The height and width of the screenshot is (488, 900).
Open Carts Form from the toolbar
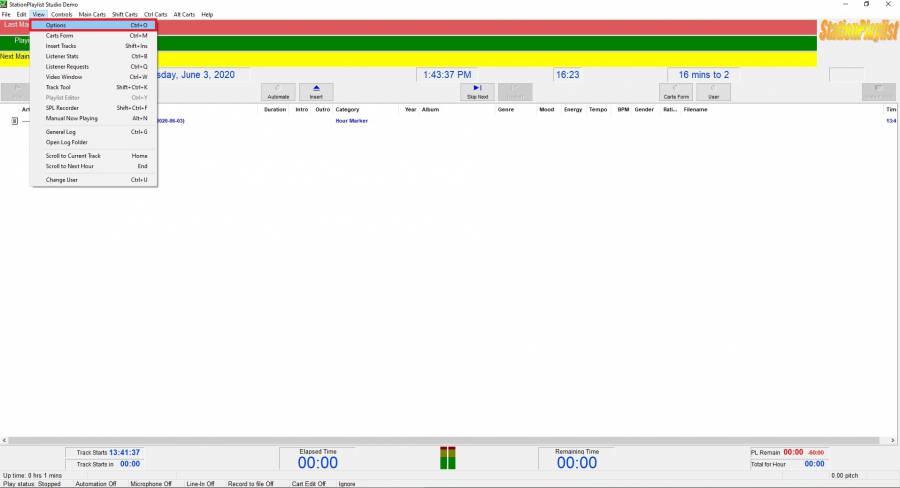(676, 91)
